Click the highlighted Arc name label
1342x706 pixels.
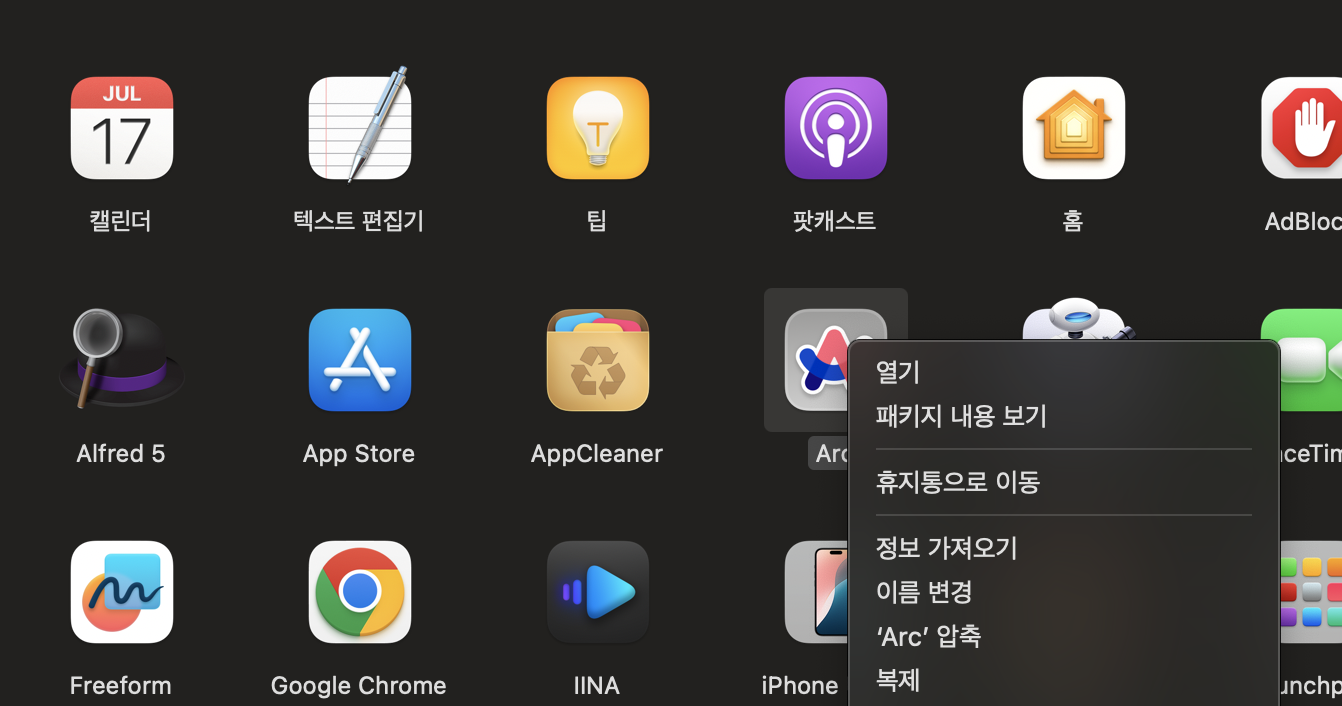pyautogui.click(x=828, y=454)
